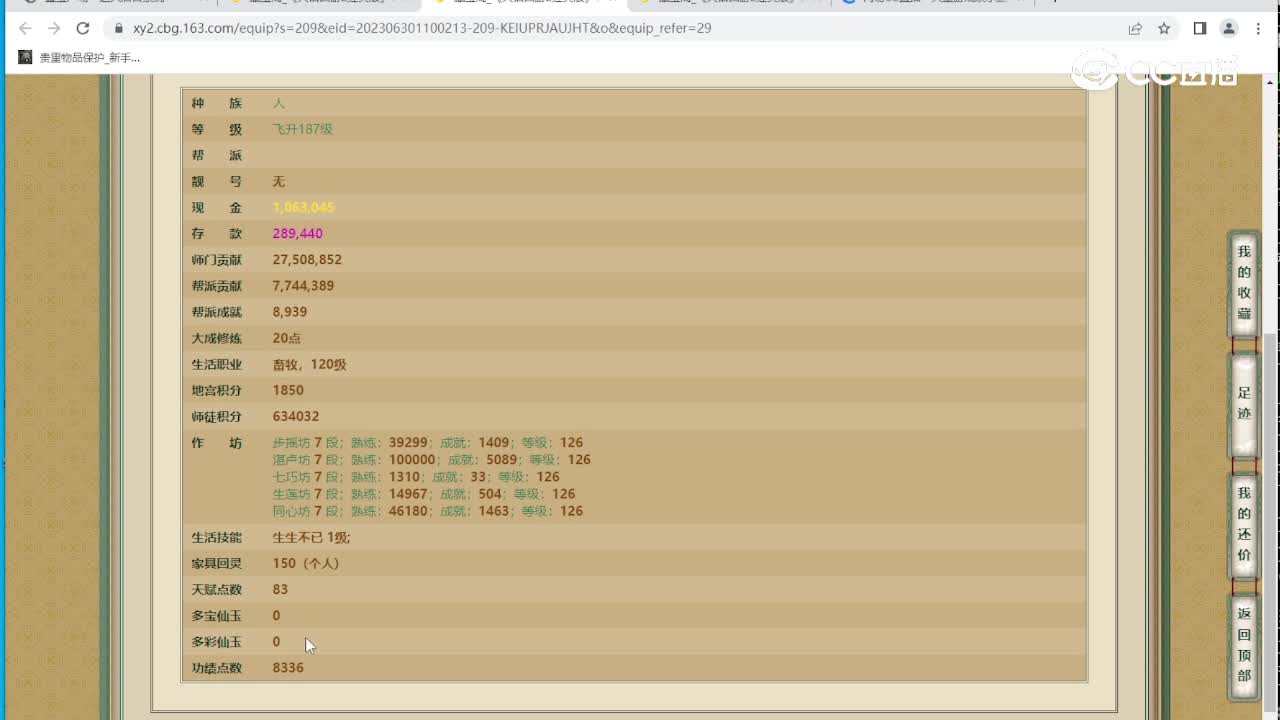1280x720 pixels.
Task: Click the browser forward arrow
Action: pyautogui.click(x=54, y=28)
